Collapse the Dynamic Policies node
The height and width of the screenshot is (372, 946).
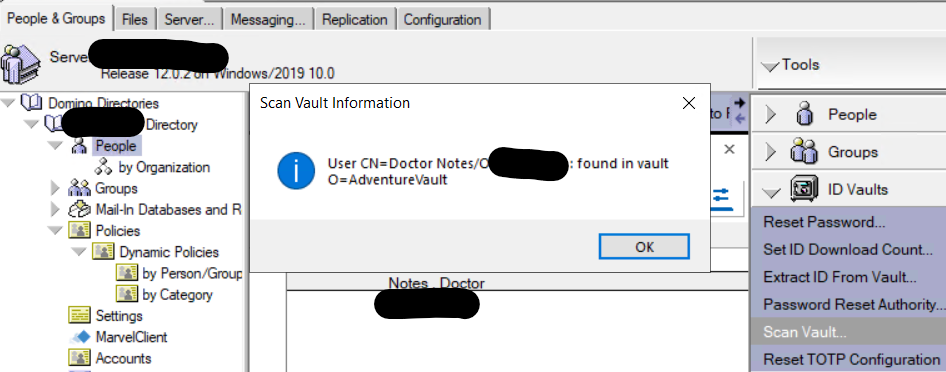[x=78, y=251]
